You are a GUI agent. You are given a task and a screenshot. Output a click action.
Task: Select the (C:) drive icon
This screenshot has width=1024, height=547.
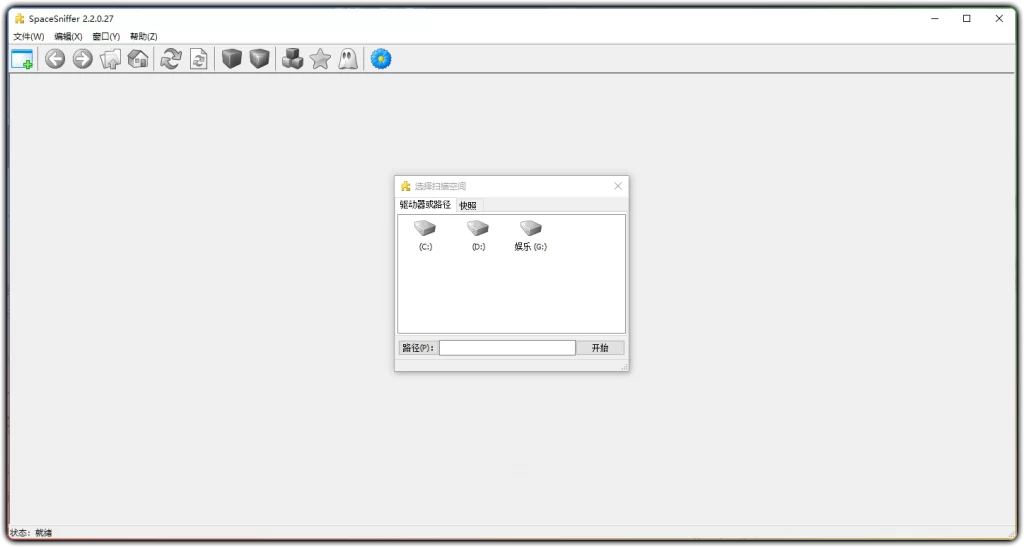click(425, 228)
